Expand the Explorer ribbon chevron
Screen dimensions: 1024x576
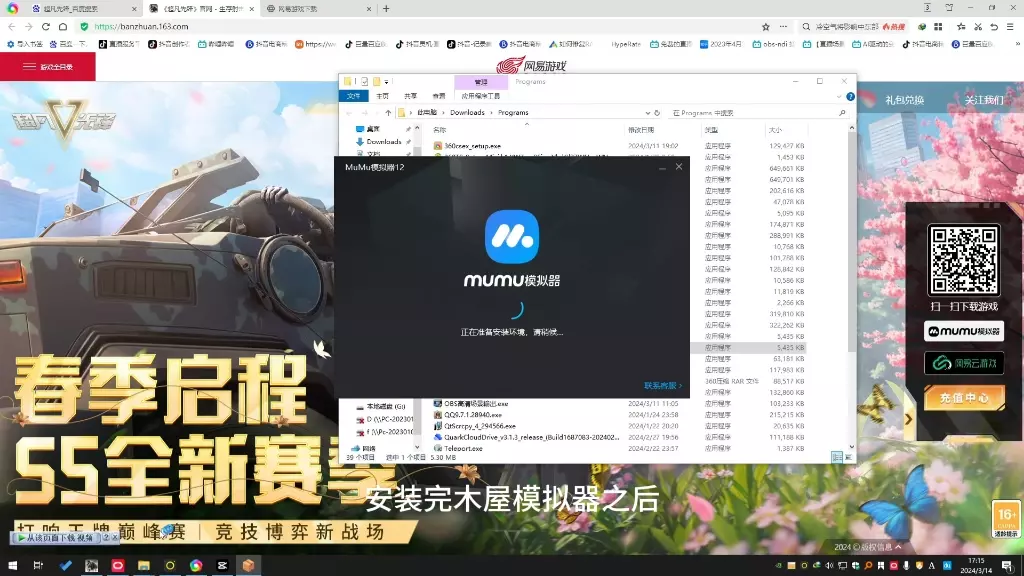pos(839,97)
